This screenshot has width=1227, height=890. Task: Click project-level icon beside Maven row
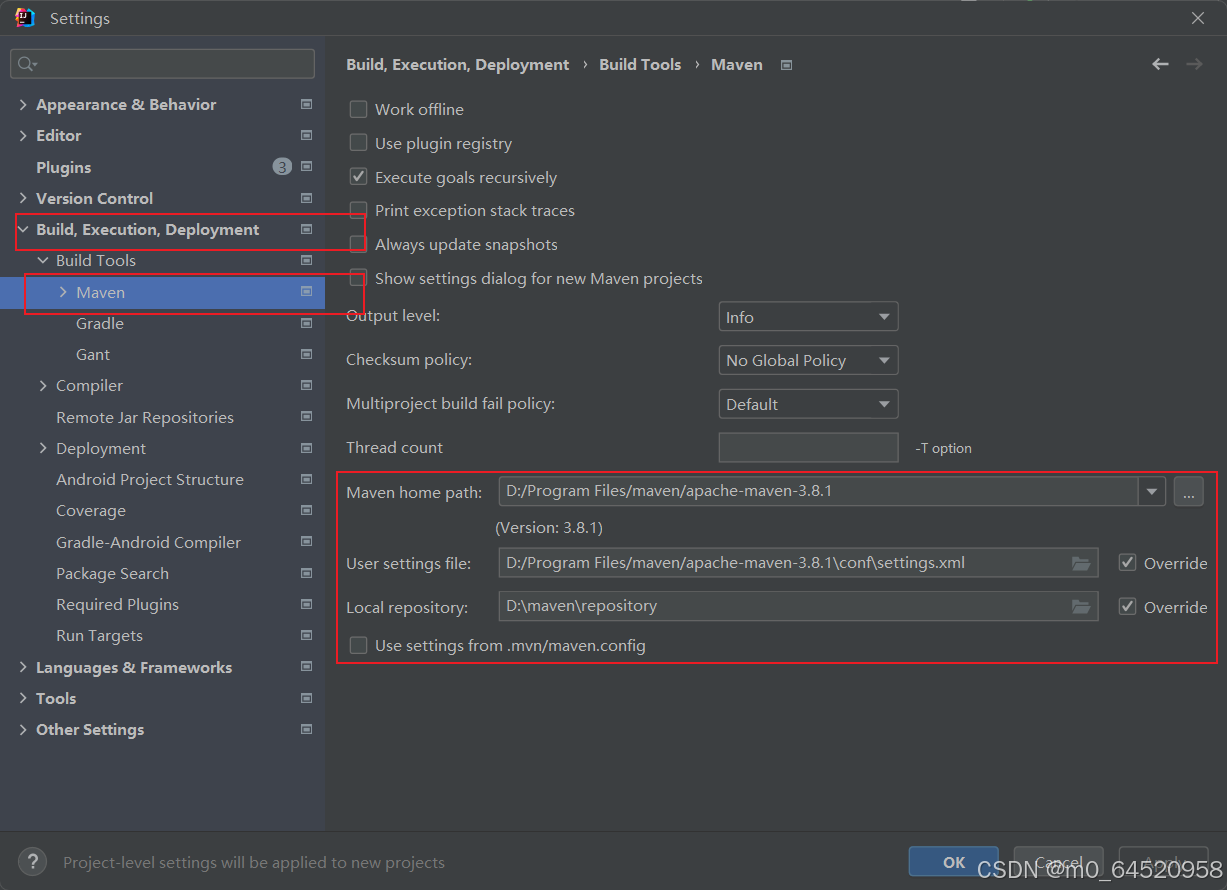[306, 292]
